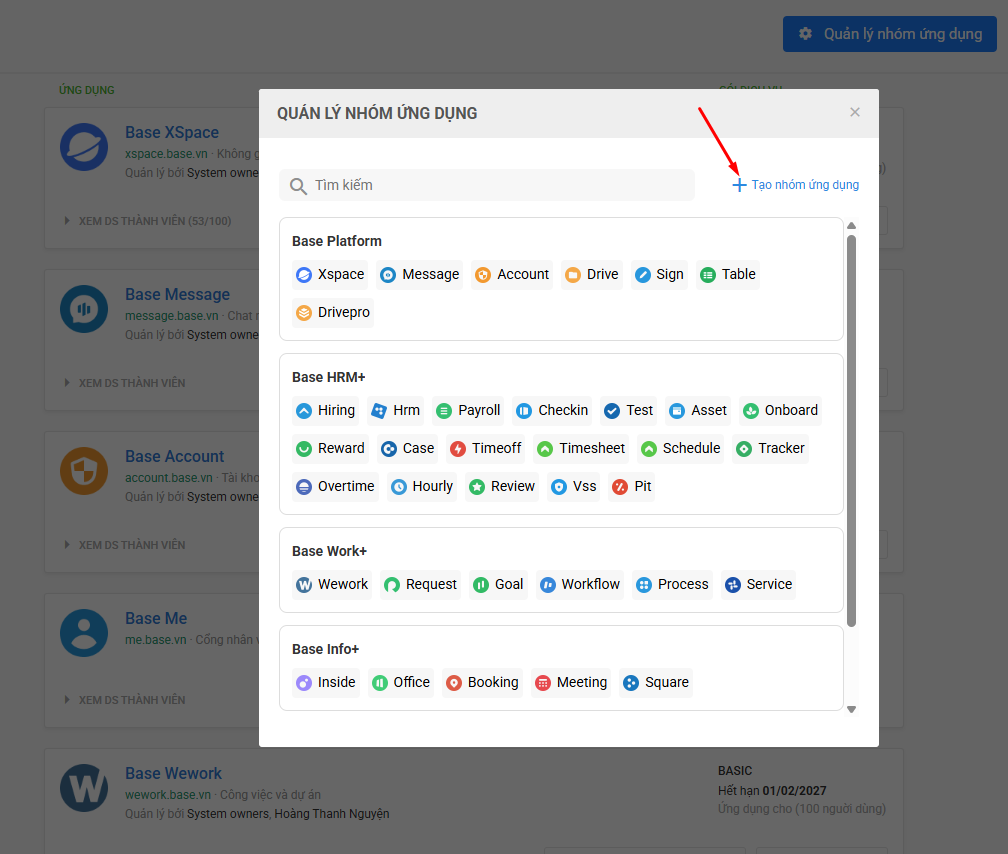The width and height of the screenshot is (1008, 854).
Task: Choose the Test app chip
Action: tap(629, 410)
